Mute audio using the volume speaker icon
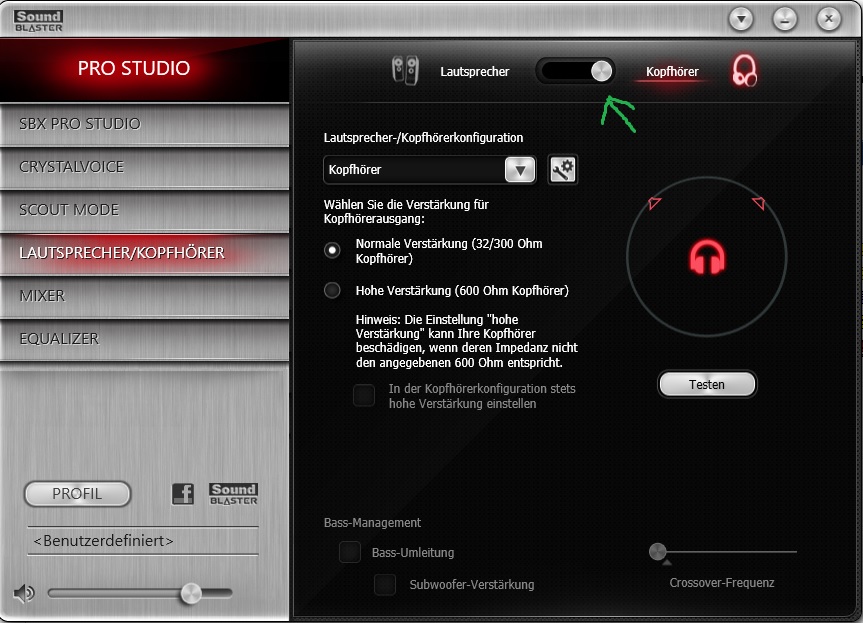This screenshot has height=623, width=863. 24,593
